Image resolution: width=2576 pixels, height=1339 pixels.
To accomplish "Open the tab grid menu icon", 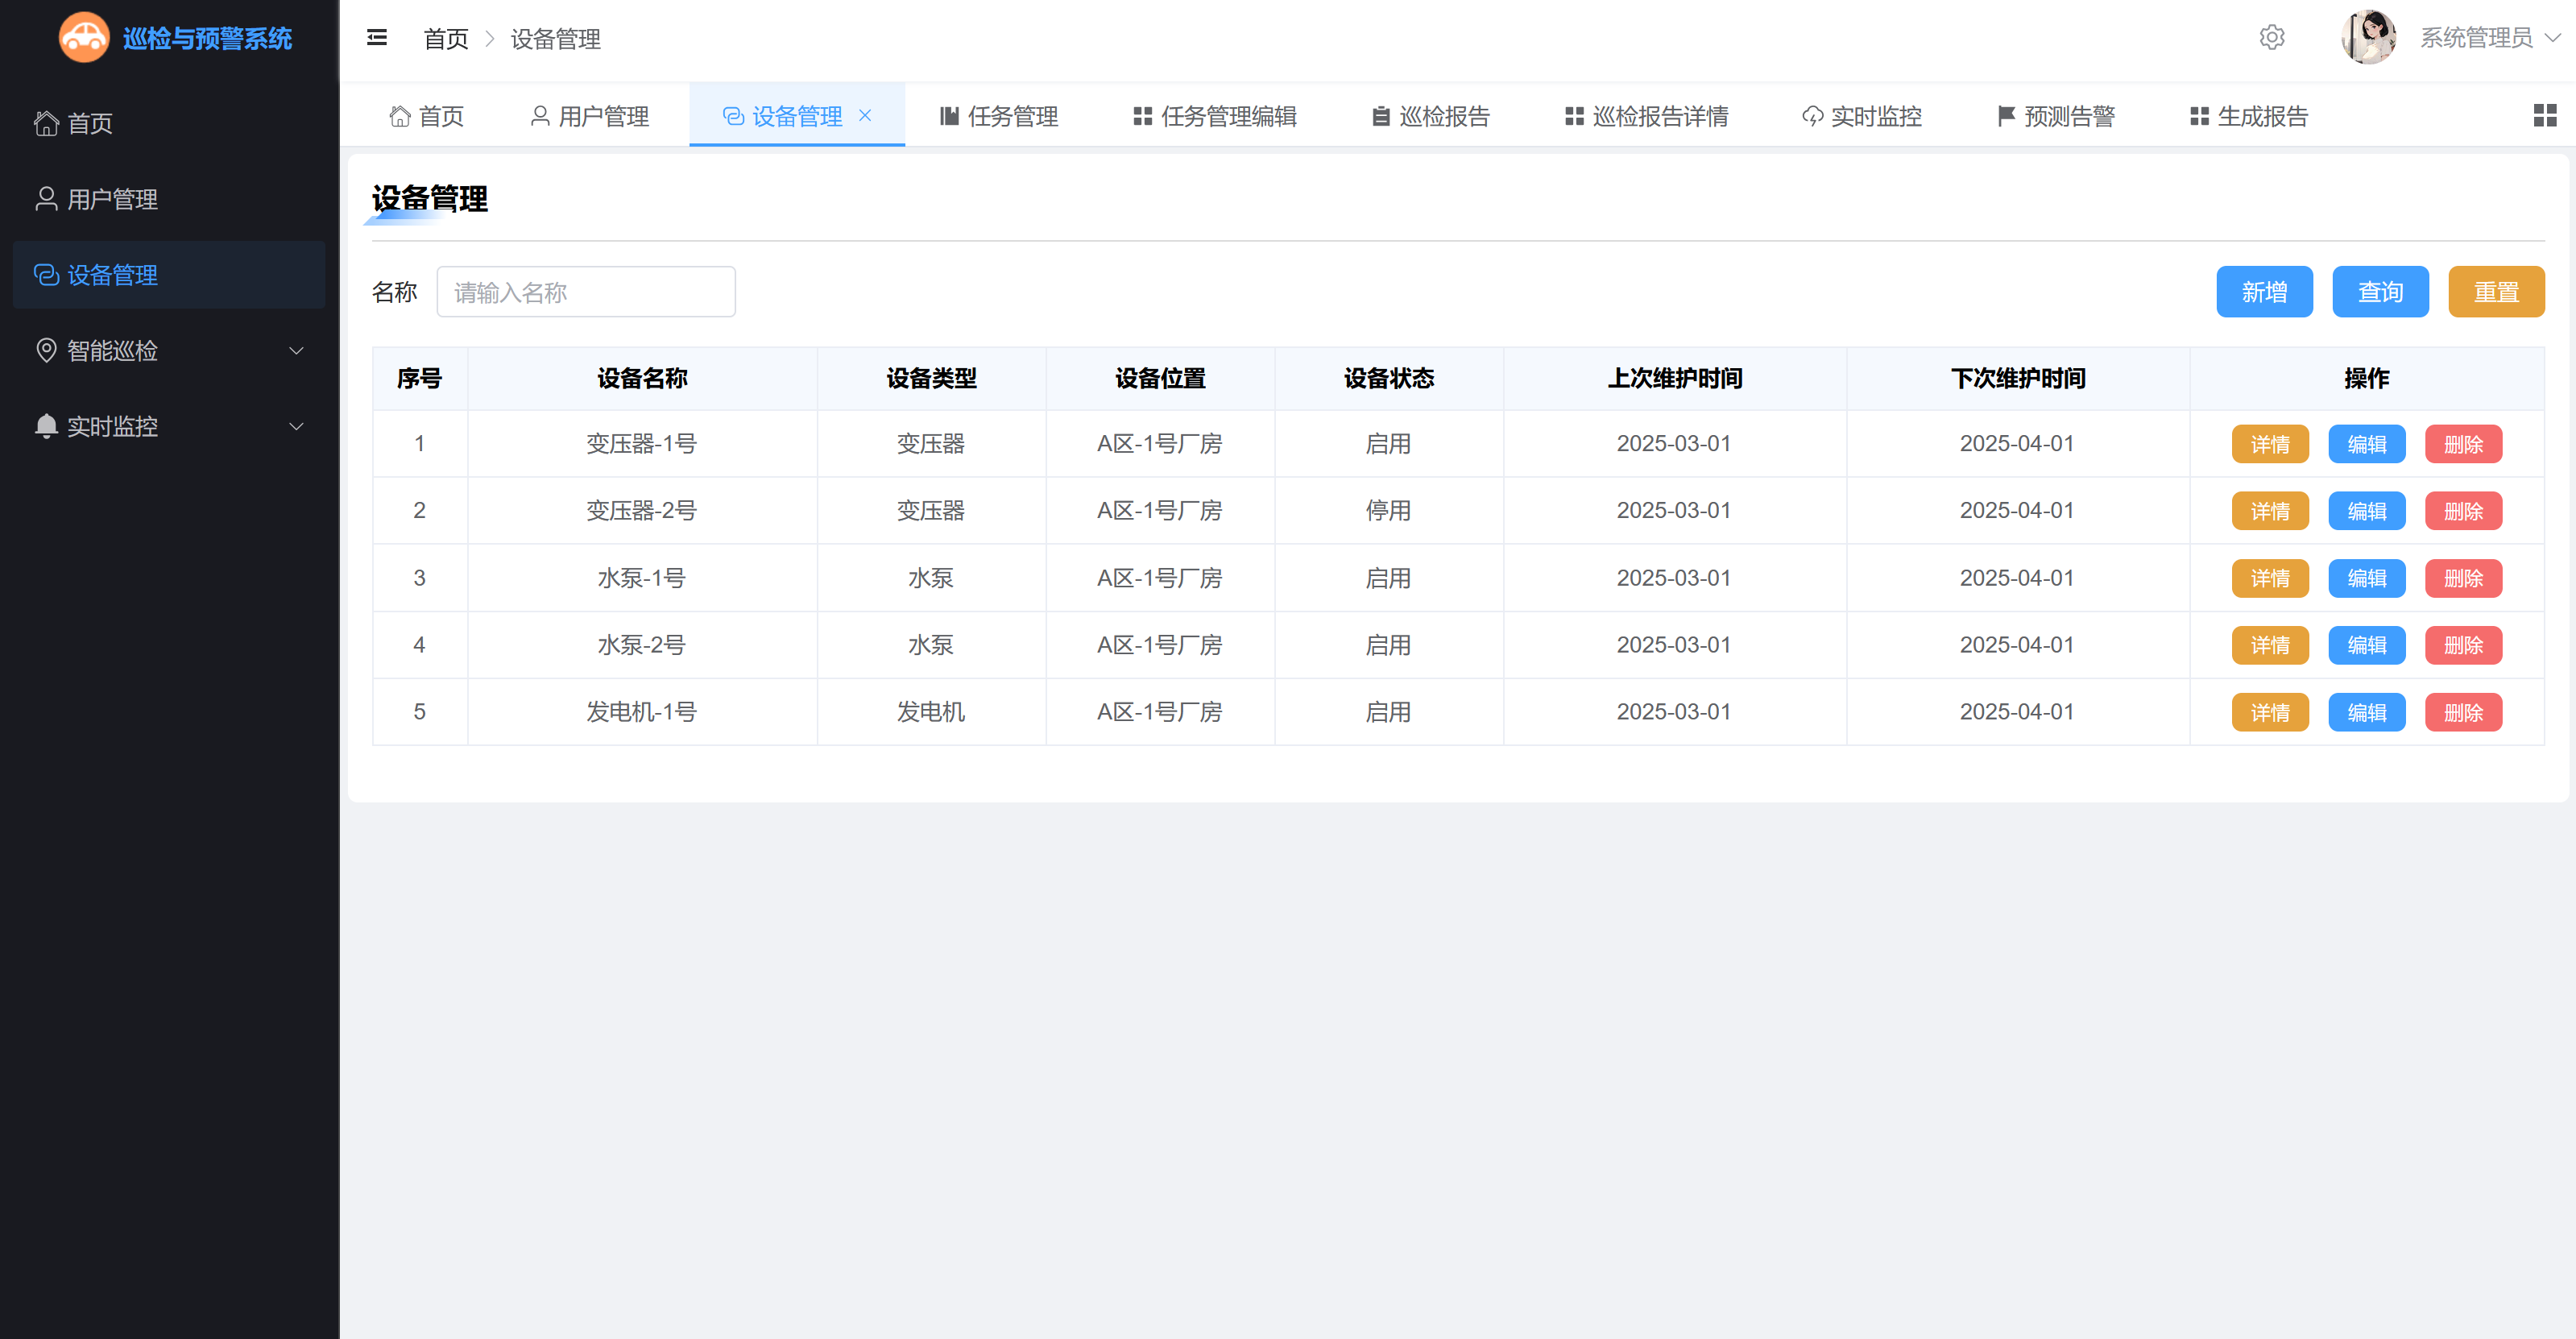I will point(2544,116).
